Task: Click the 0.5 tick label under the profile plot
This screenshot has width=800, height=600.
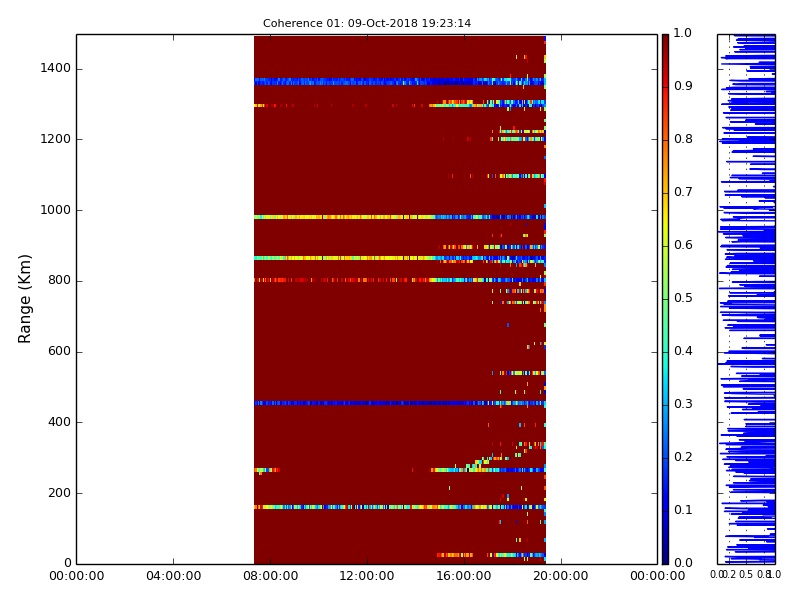Action: [746, 575]
